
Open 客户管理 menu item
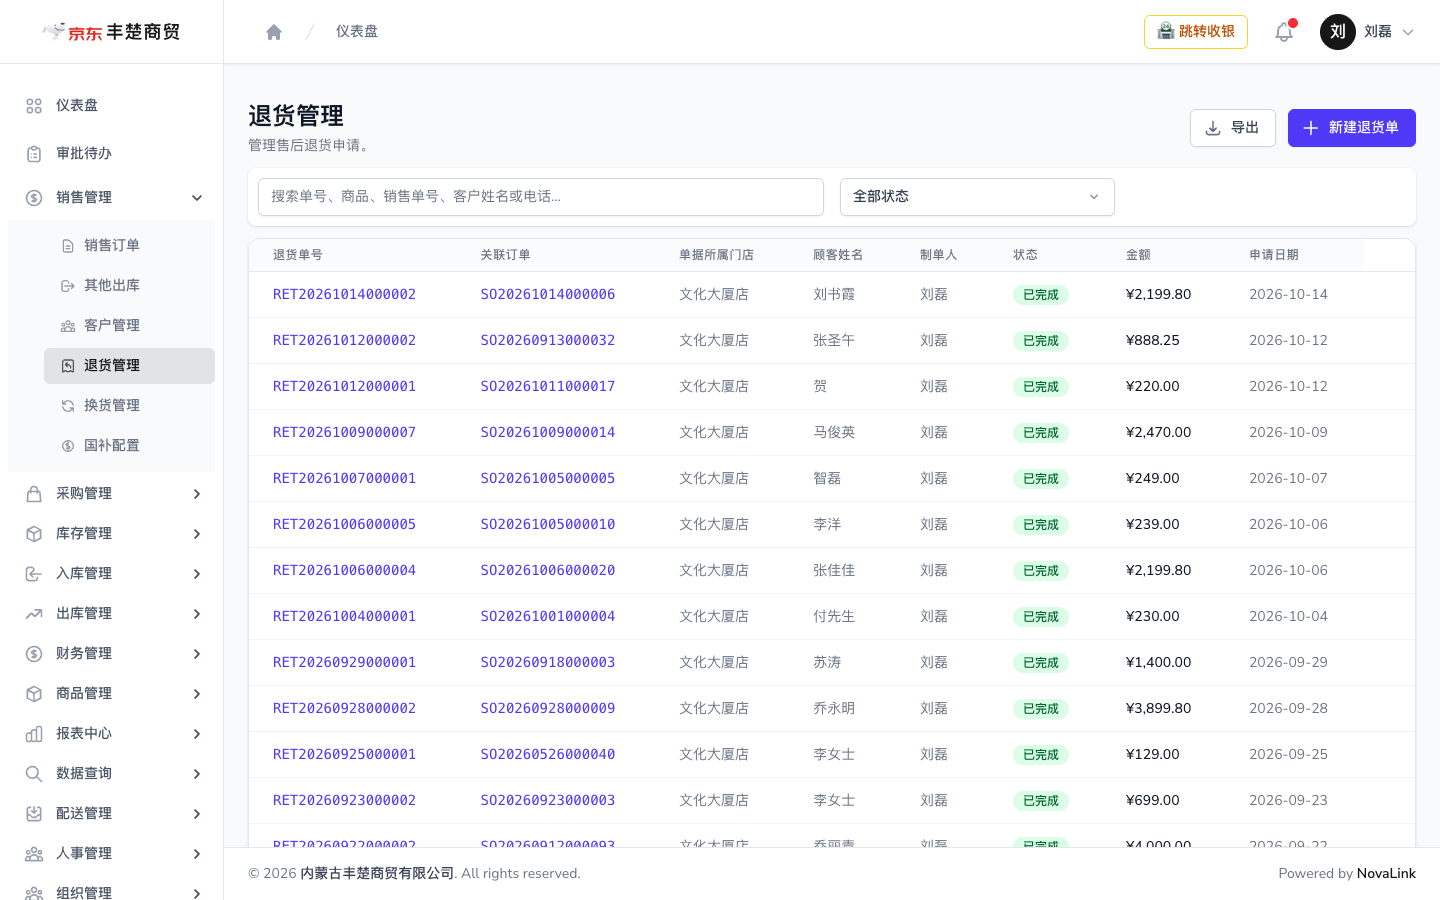[129, 326]
